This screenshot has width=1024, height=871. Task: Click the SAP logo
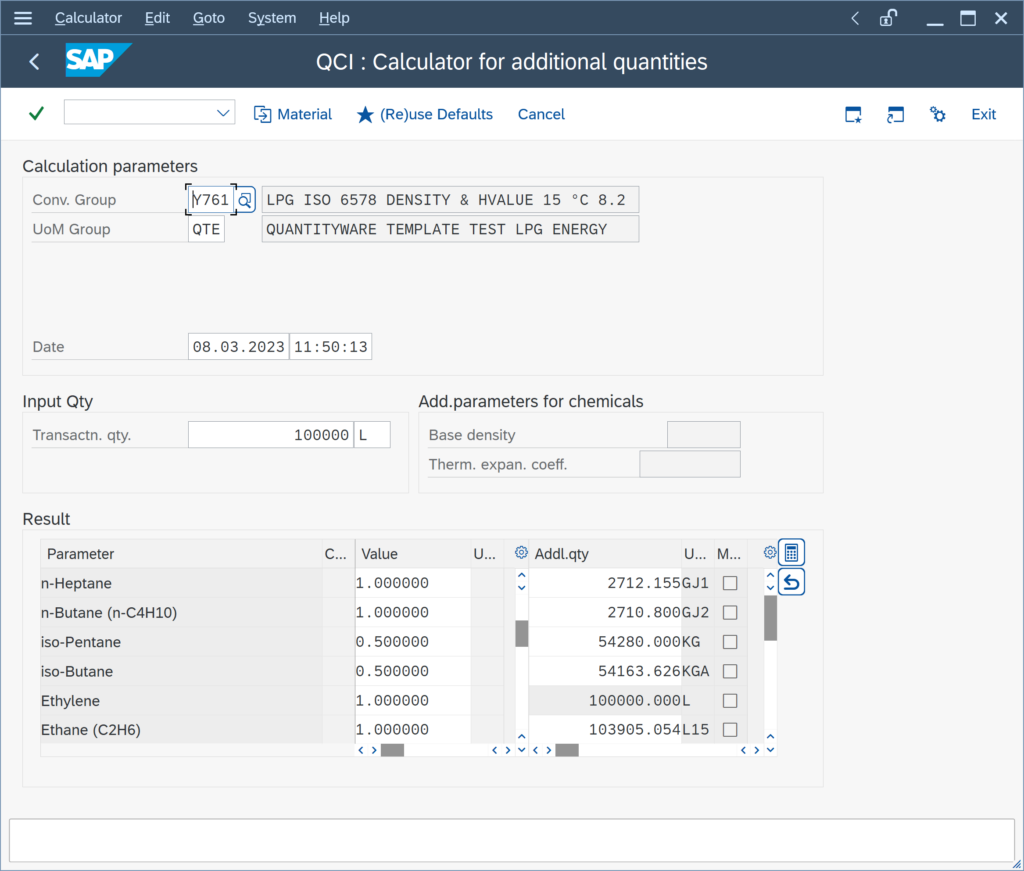point(98,60)
